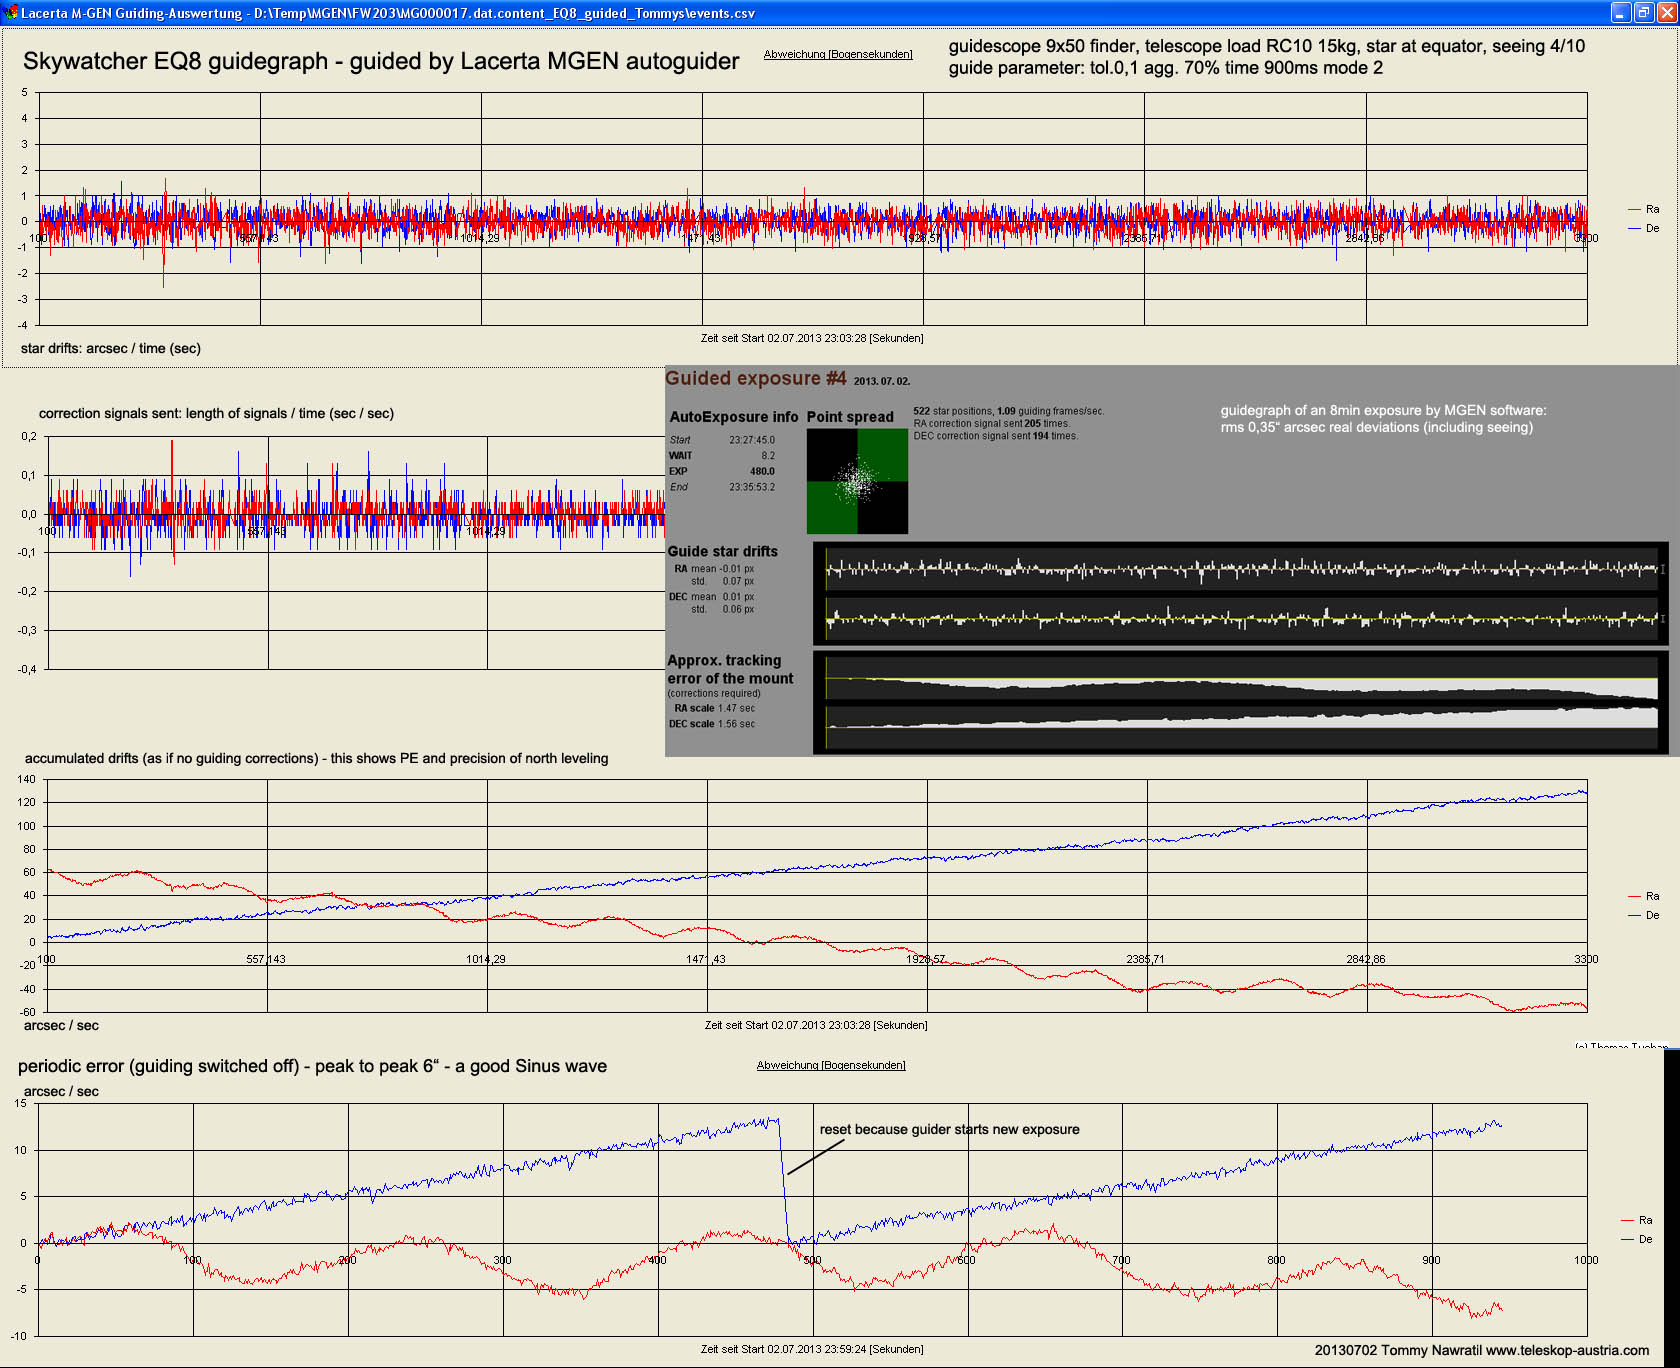Screen dimensions: 1680x1368
Task: Toggle the De trace in accumulated drifts legend
Action: click(1654, 914)
